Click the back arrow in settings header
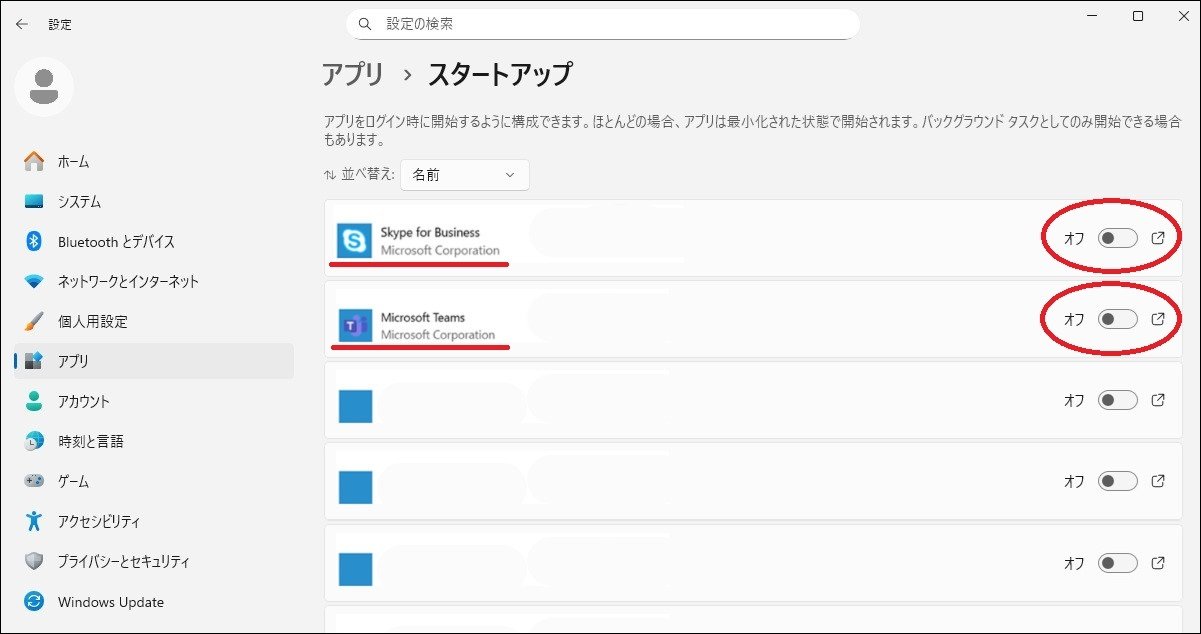This screenshot has width=1201, height=634. tap(22, 24)
